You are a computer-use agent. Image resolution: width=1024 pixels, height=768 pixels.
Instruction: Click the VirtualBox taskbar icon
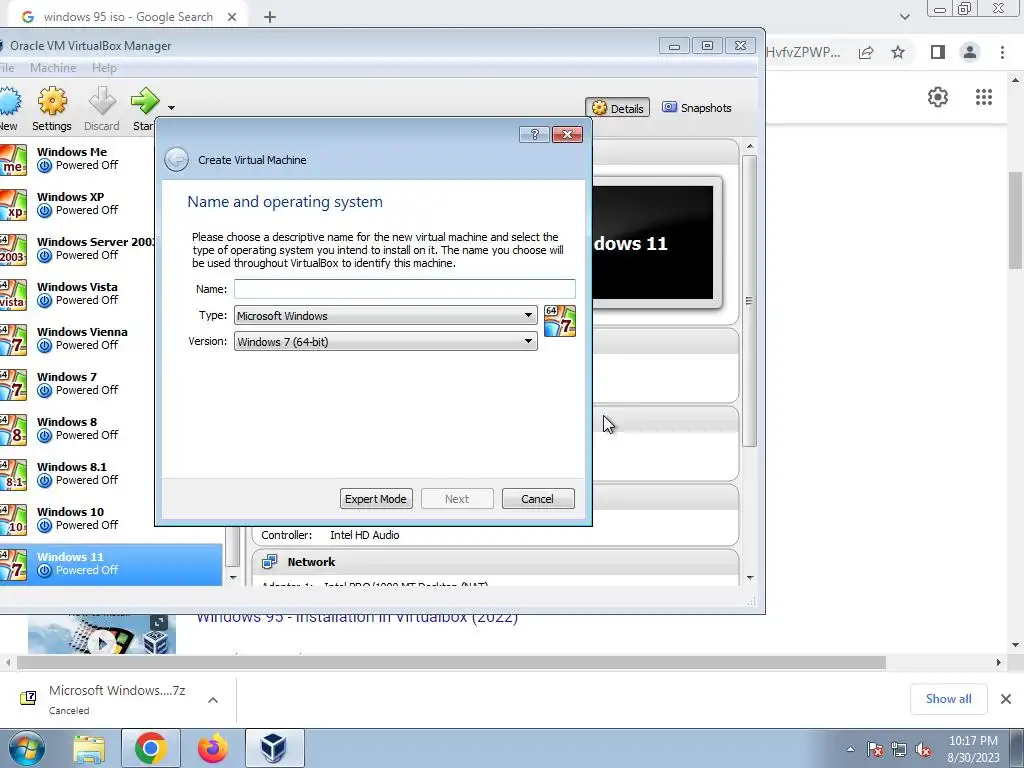coord(274,748)
